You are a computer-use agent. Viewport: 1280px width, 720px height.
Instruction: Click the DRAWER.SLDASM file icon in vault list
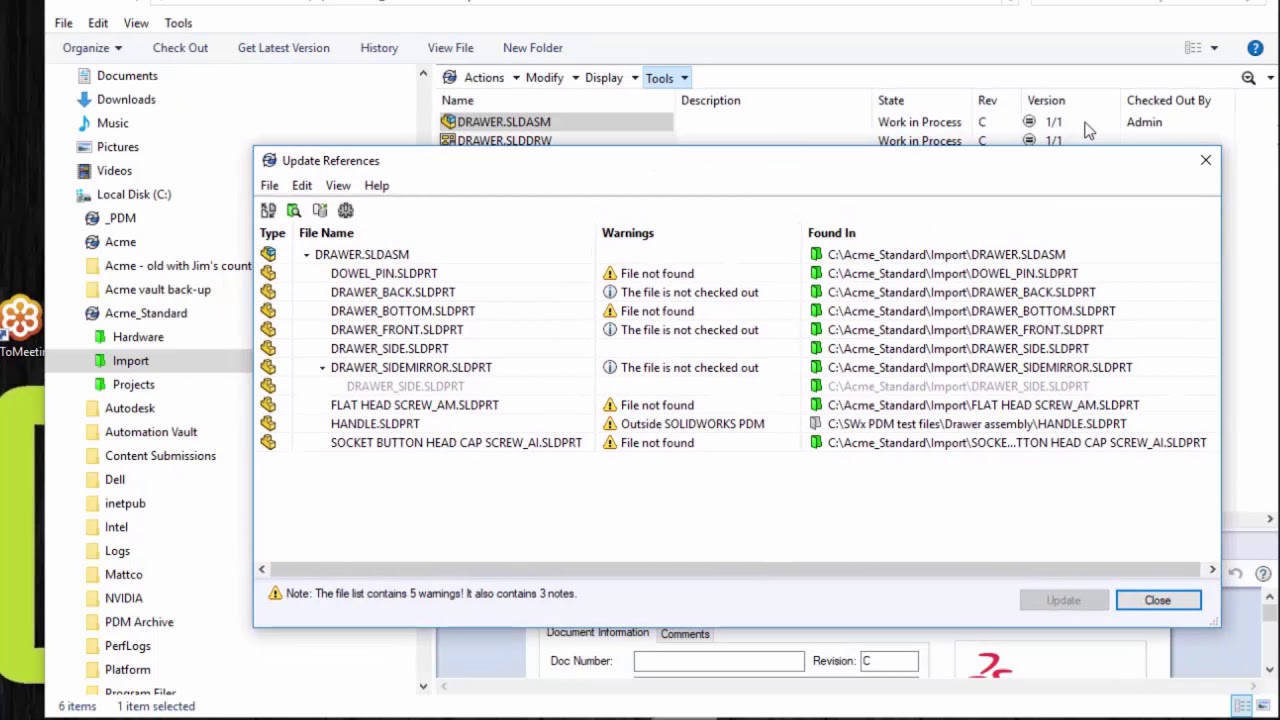[x=448, y=122]
